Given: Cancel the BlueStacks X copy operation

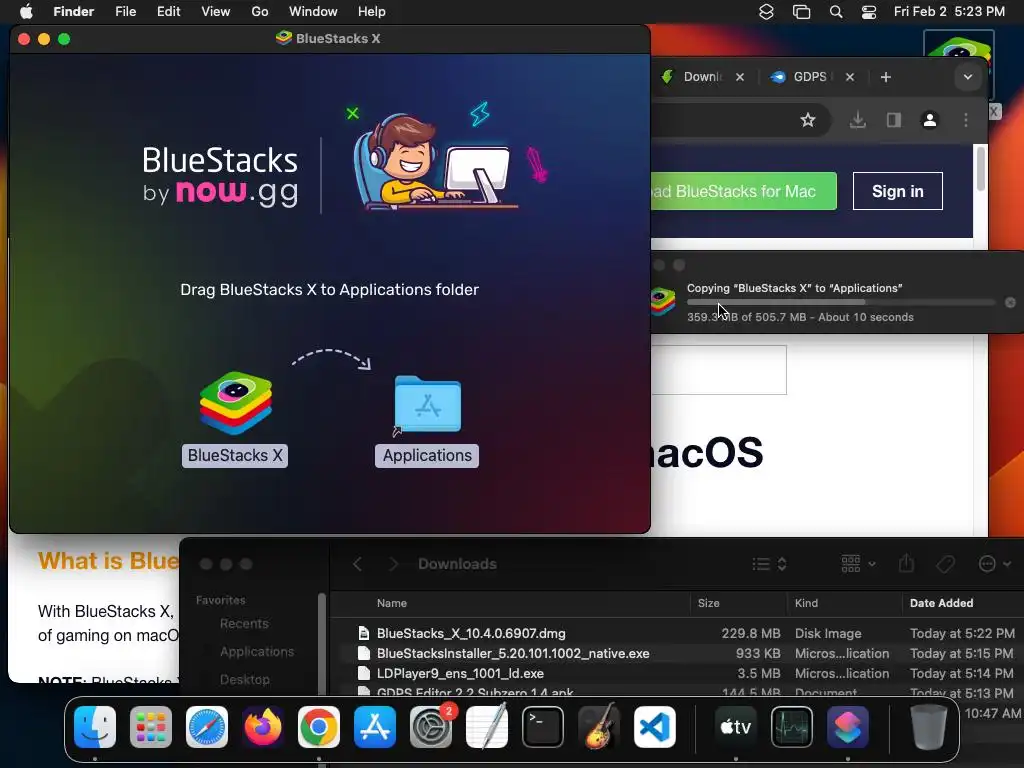Looking at the screenshot, I should click(x=1010, y=302).
